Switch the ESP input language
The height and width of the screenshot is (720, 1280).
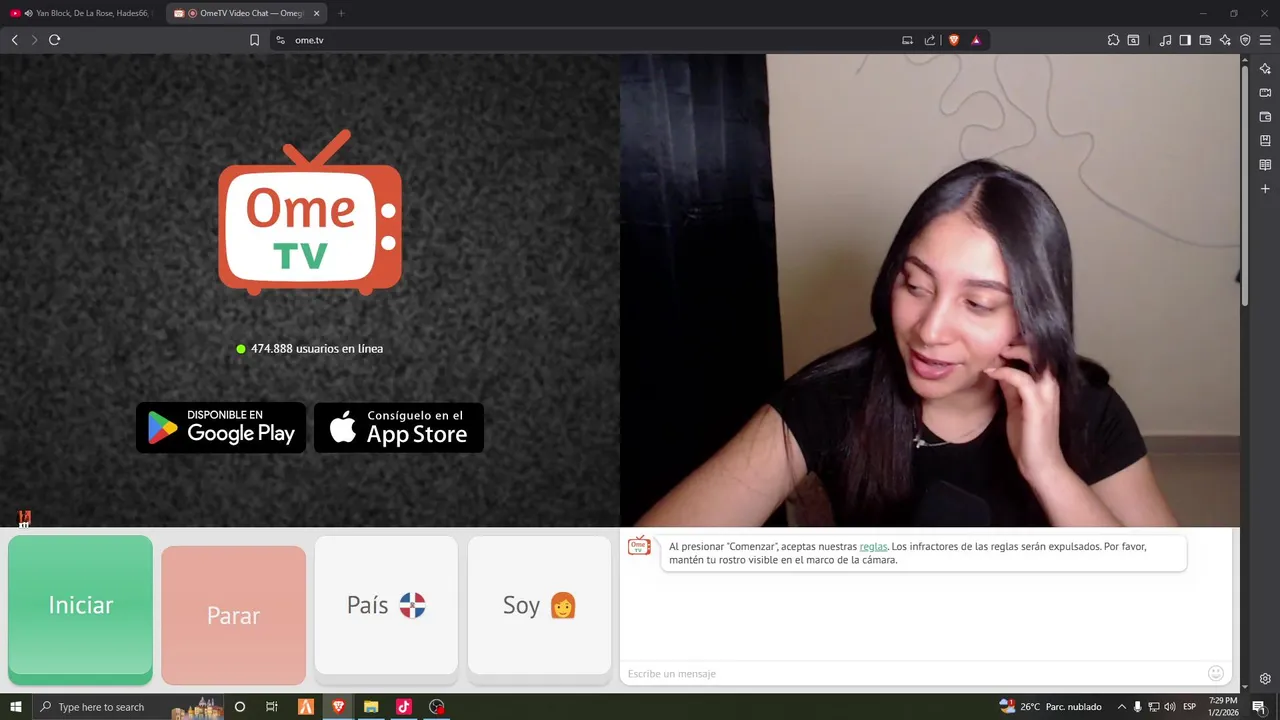1190,707
